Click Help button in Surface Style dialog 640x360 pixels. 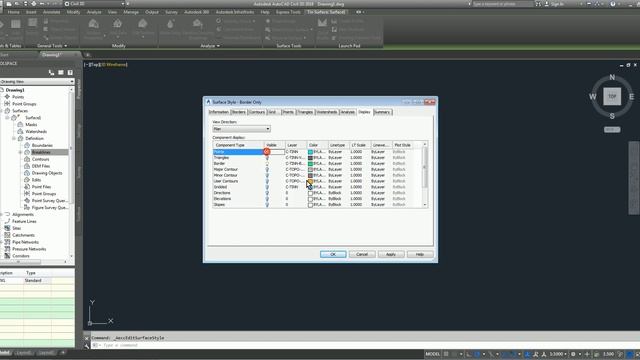[420, 254]
